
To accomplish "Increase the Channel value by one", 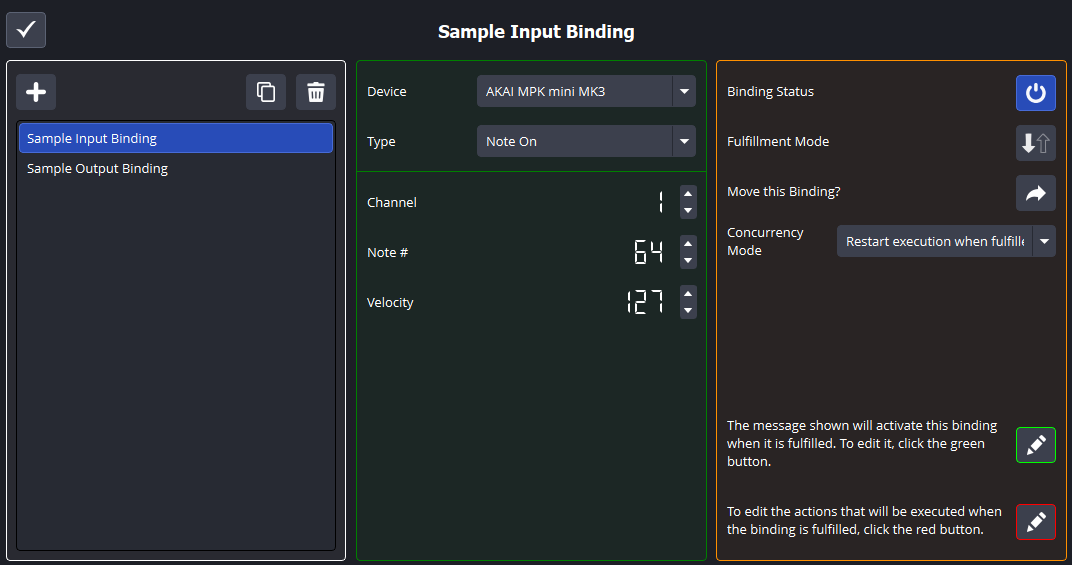I will pos(688,193).
